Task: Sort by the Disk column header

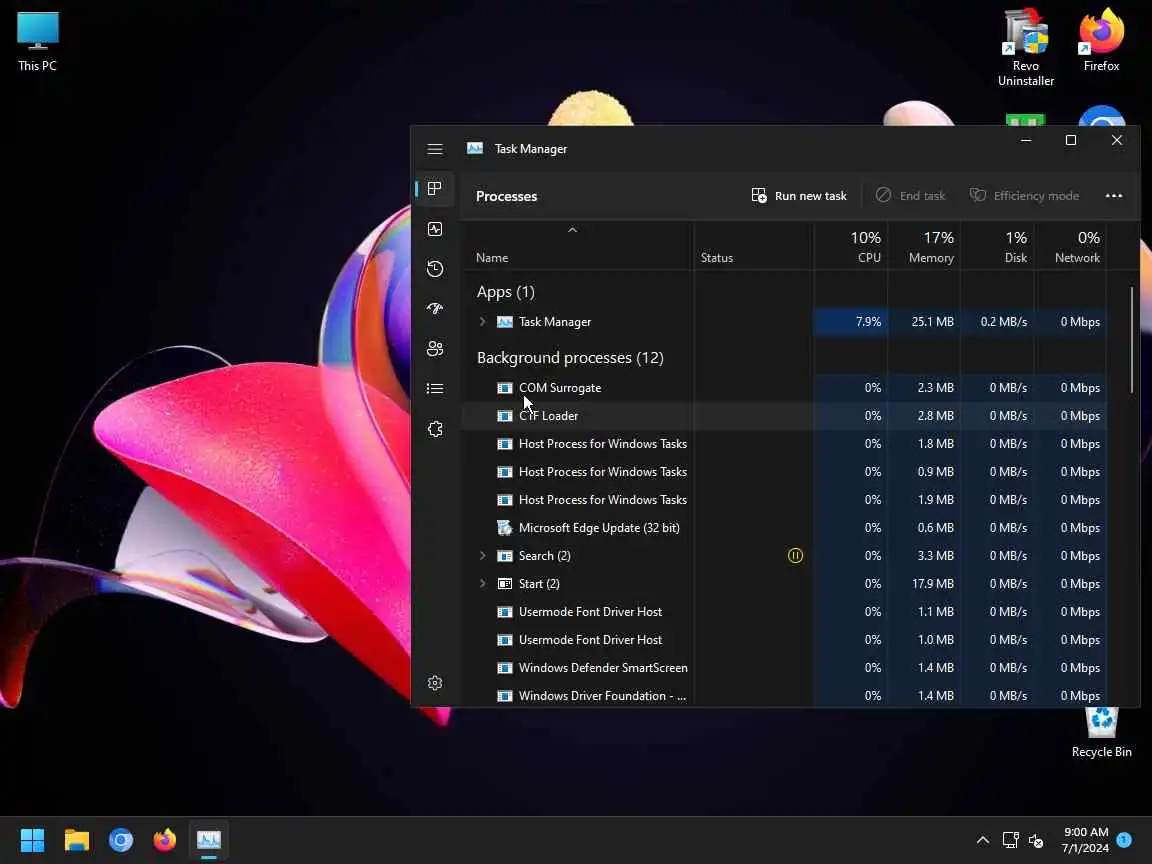Action: (998, 247)
